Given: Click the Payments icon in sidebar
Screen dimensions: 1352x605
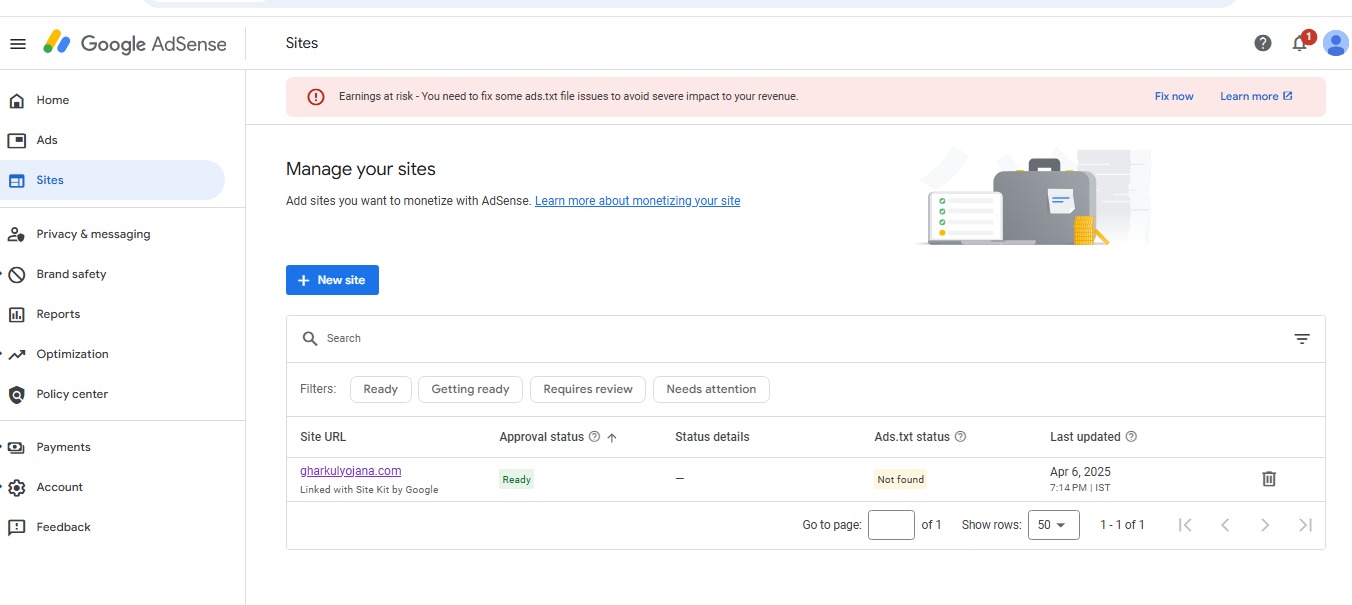Looking at the screenshot, I should point(16,447).
